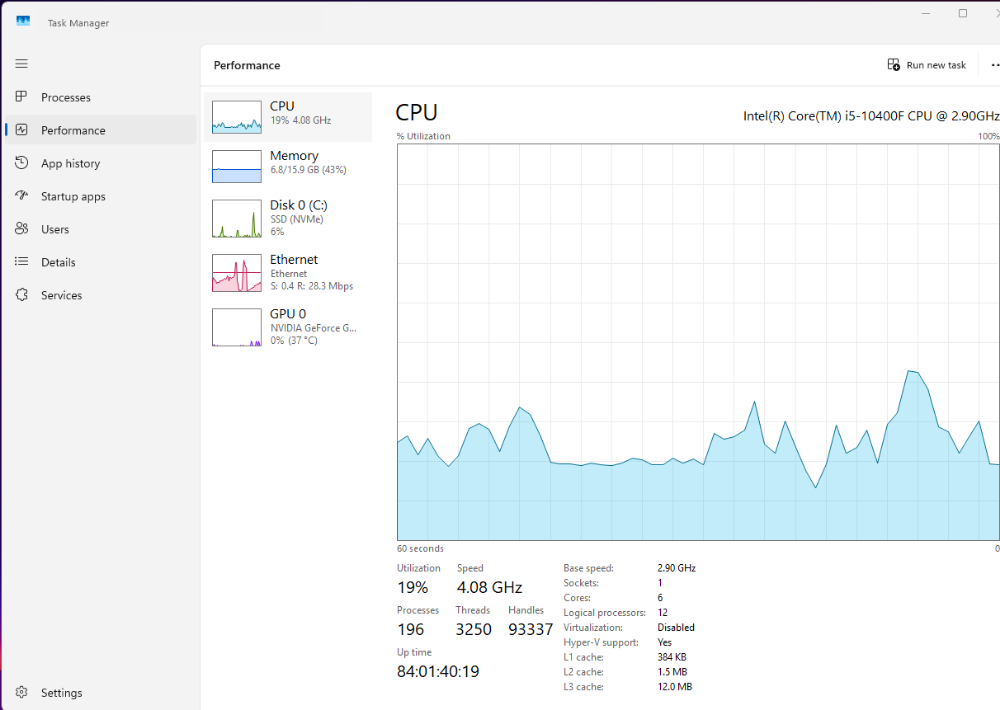This screenshot has height=710, width=1000.
Task: Open the Processes page
Action: pyautogui.click(x=101, y=97)
